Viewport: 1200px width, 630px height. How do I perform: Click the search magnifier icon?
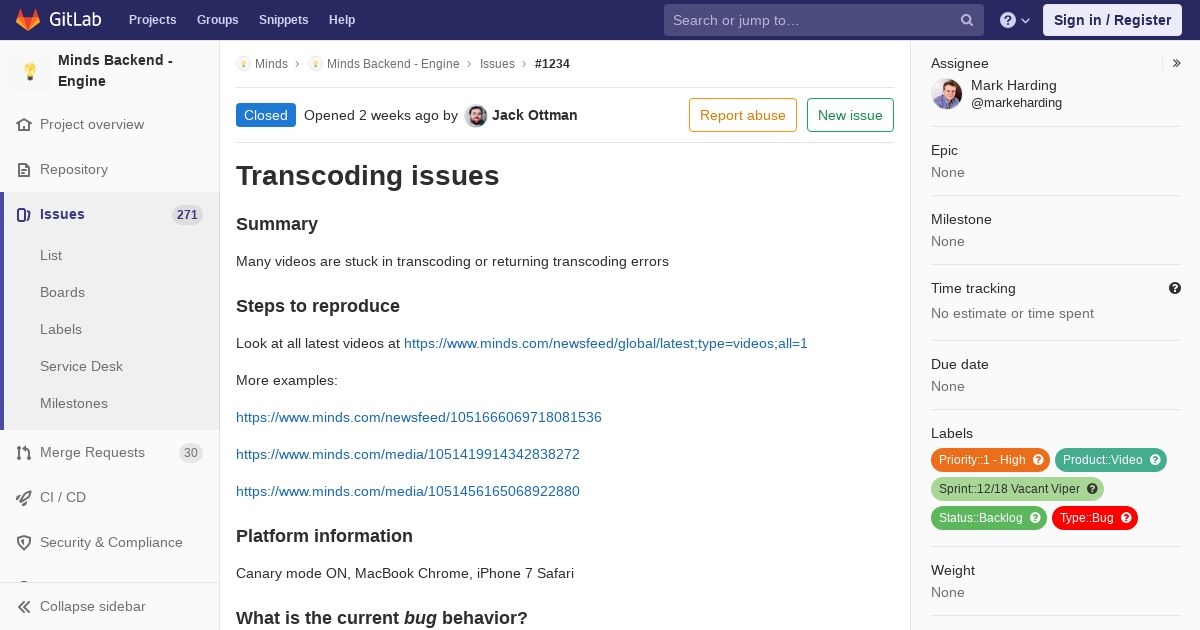click(967, 20)
